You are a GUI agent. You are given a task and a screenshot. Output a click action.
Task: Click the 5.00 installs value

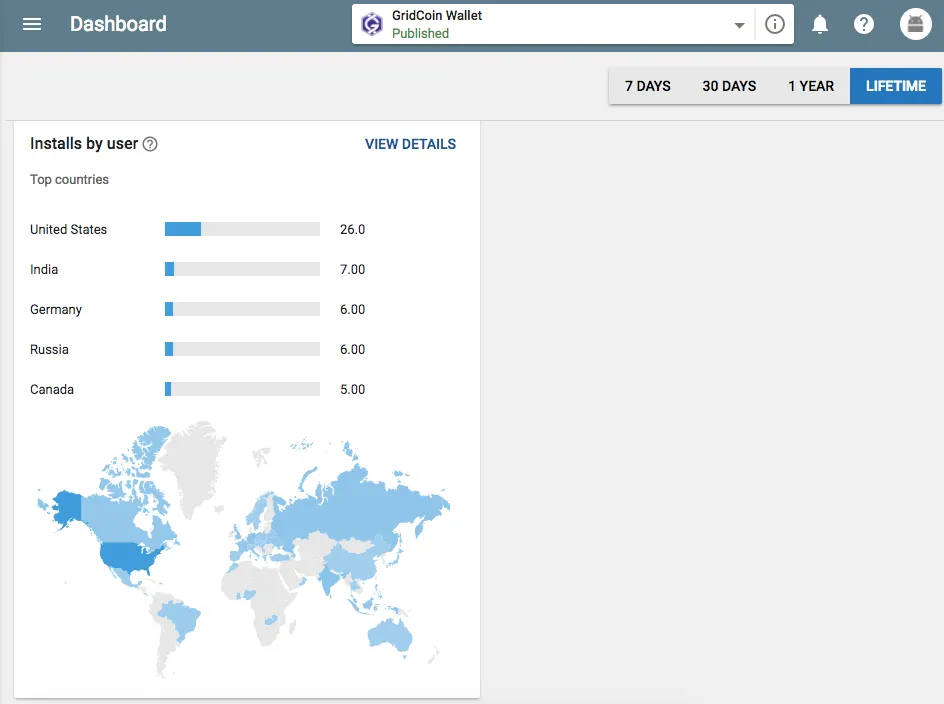tap(352, 390)
